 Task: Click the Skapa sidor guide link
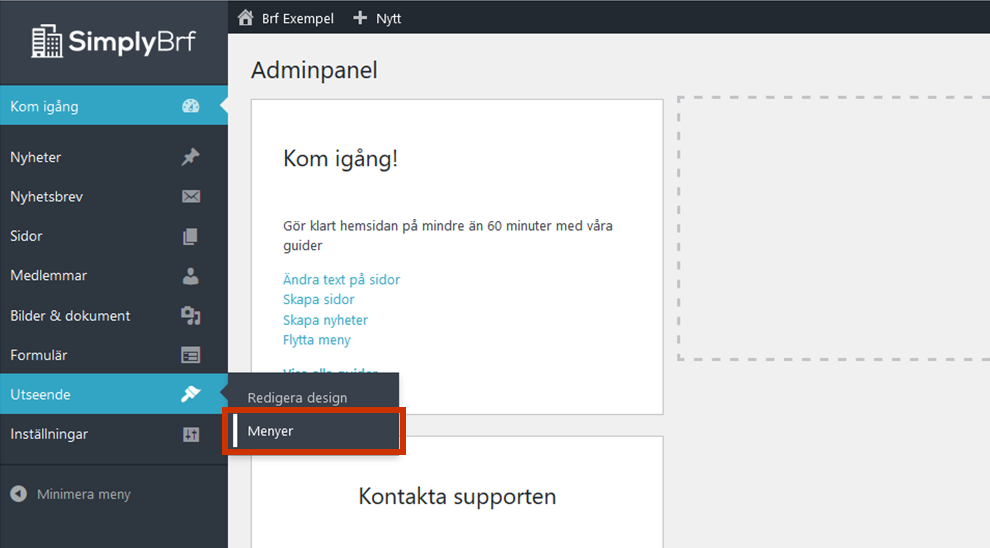(318, 300)
